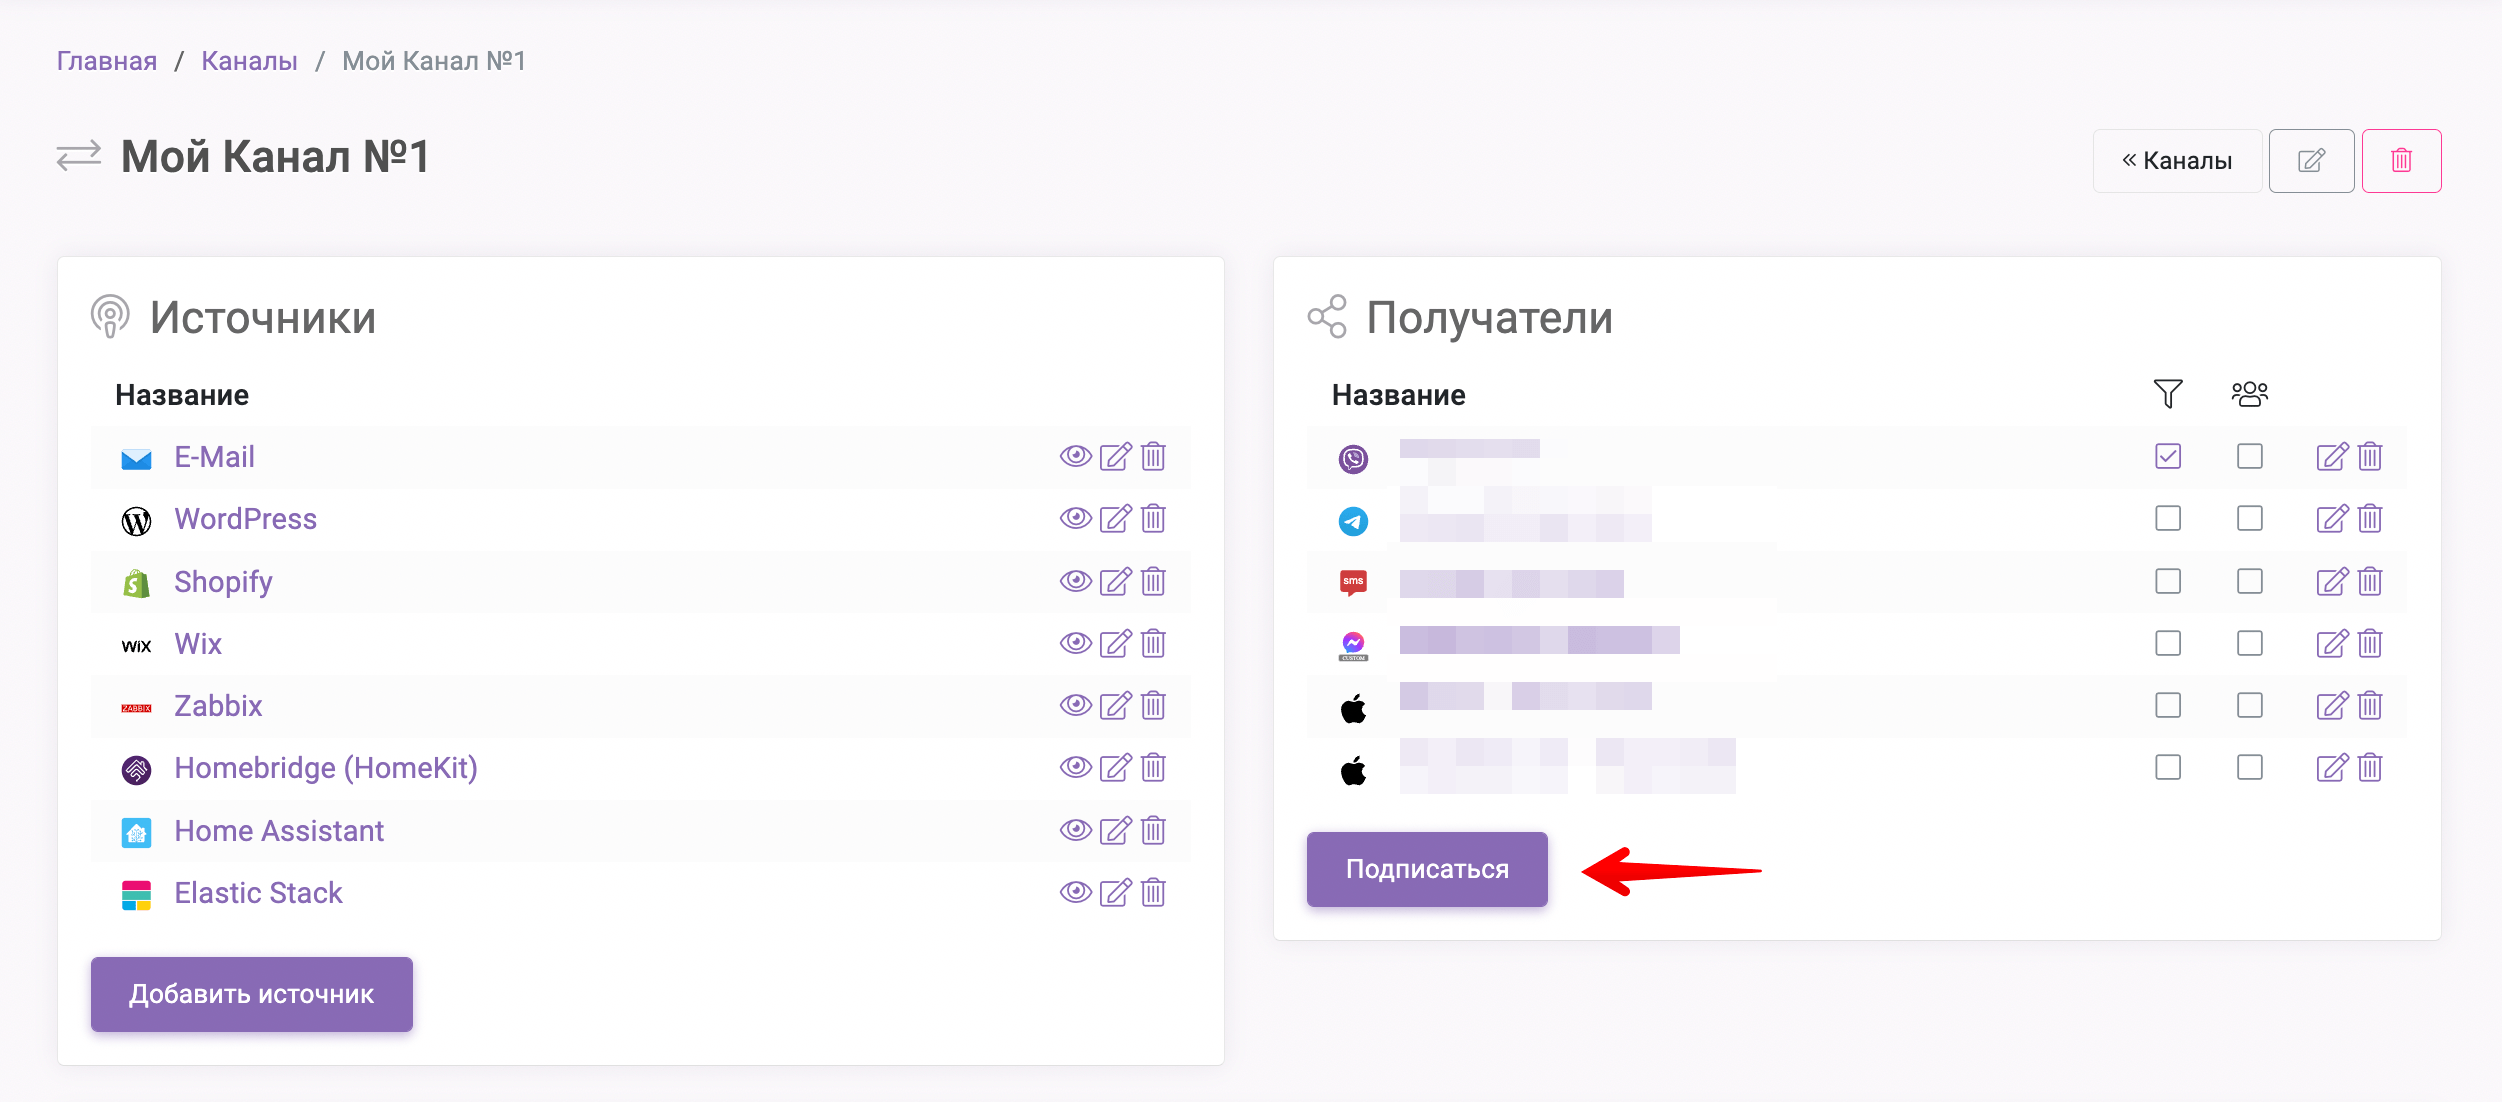Click the Подписаться button
The image size is (2502, 1102).
(1427, 869)
